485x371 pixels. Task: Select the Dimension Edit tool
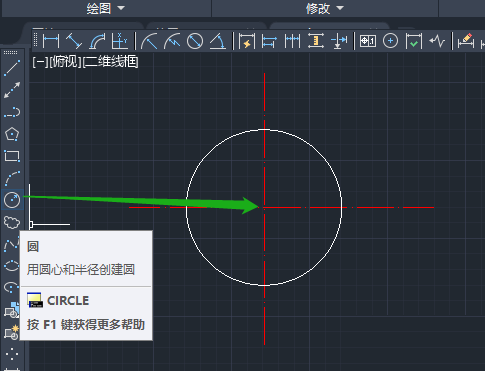pyautogui.click(x=466, y=41)
